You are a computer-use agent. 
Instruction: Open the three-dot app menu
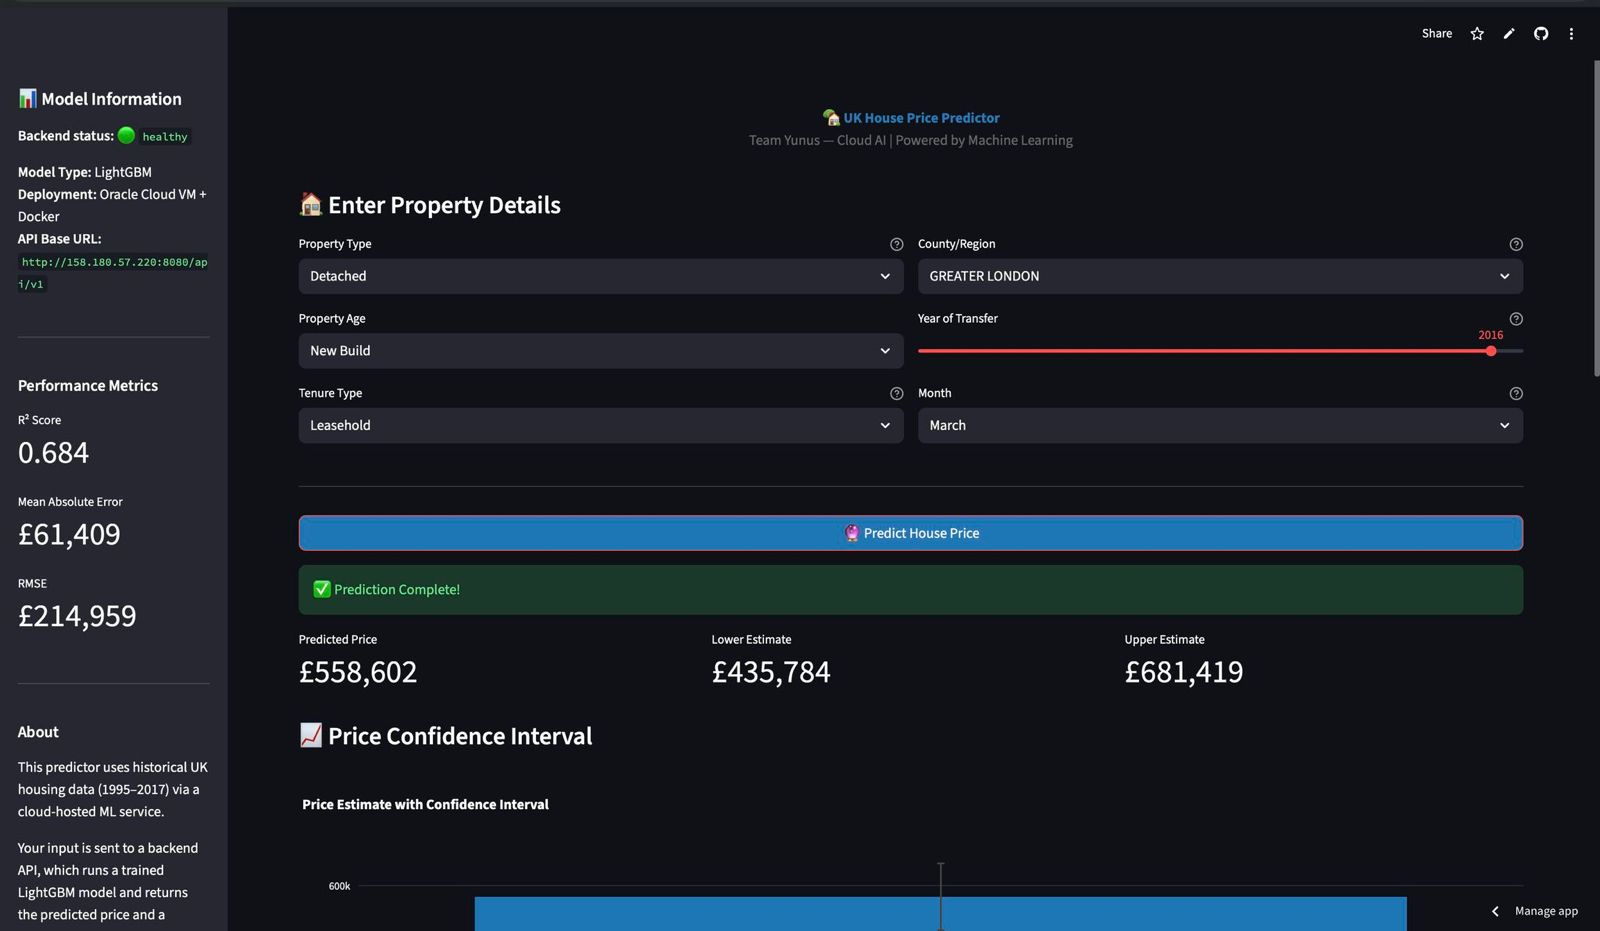click(x=1571, y=34)
